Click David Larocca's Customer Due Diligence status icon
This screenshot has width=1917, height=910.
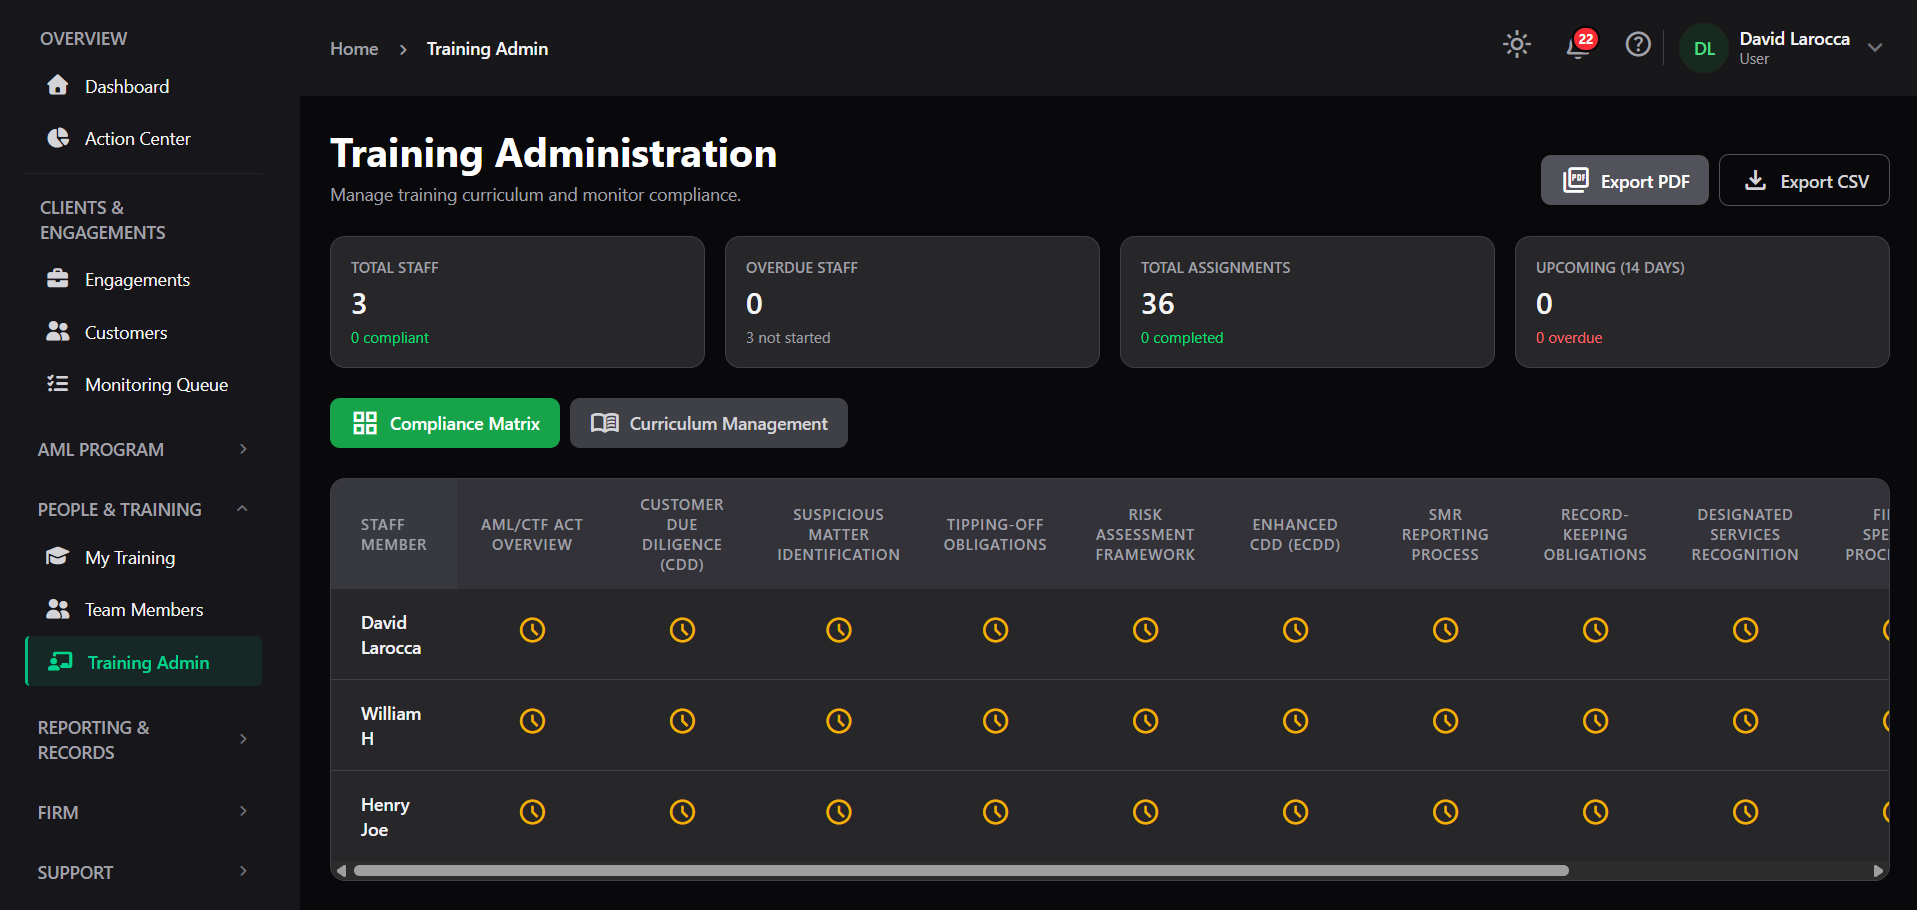(x=682, y=630)
